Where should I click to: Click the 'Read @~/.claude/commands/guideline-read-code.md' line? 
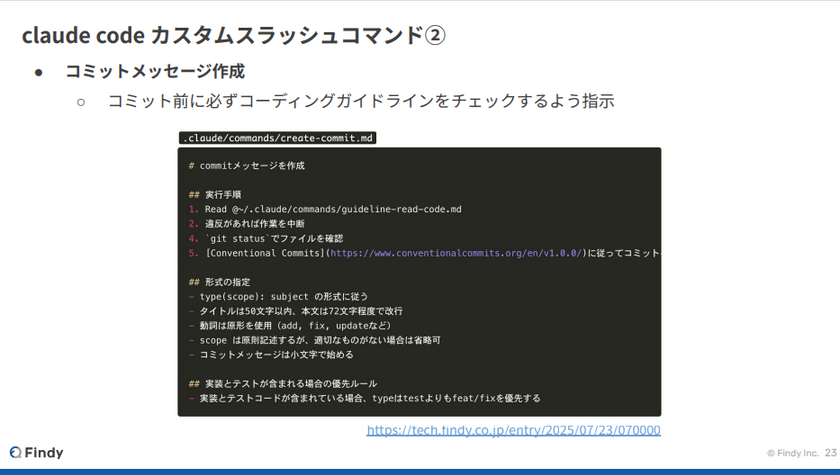[332, 209]
